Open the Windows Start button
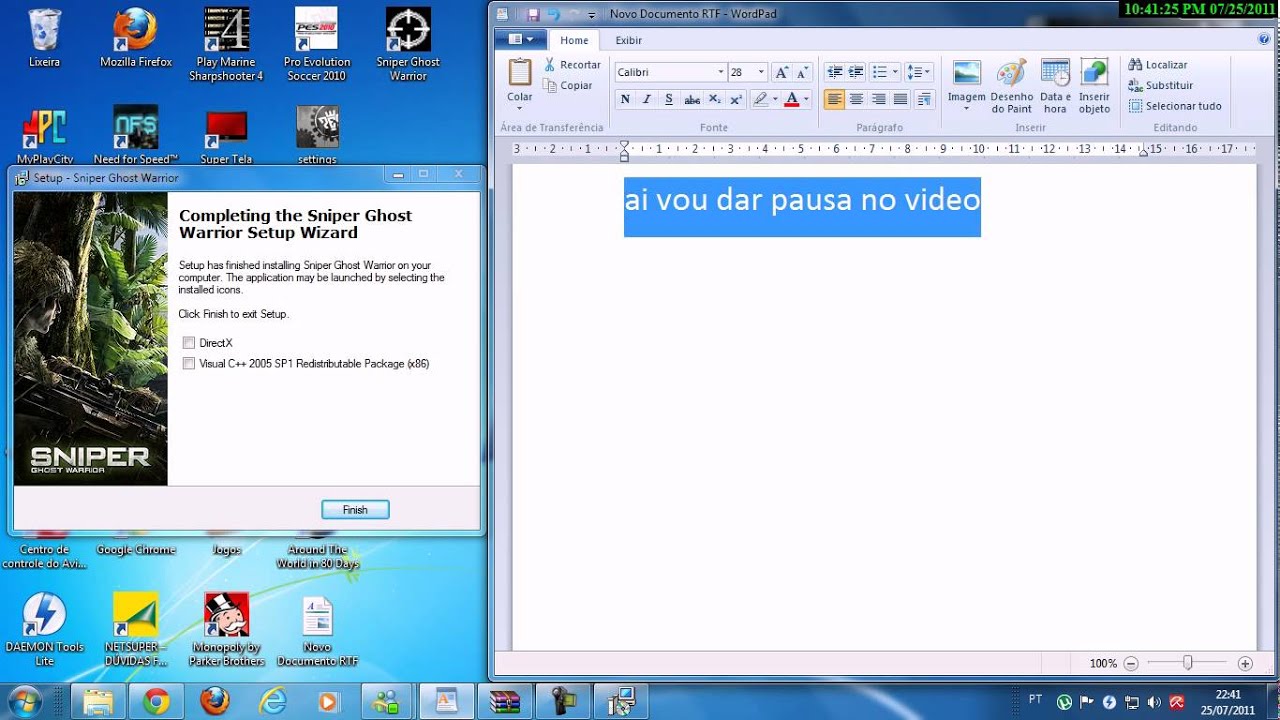1280x720 pixels. coord(23,701)
